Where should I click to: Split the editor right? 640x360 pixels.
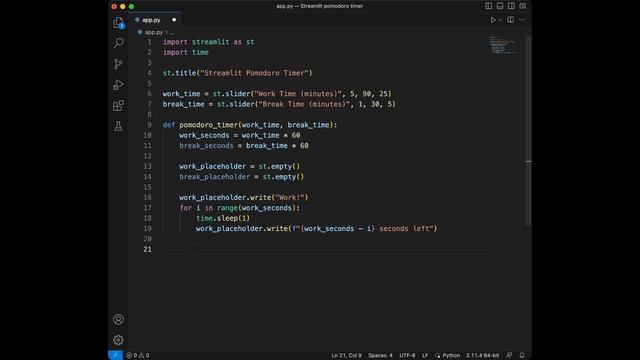click(x=510, y=20)
